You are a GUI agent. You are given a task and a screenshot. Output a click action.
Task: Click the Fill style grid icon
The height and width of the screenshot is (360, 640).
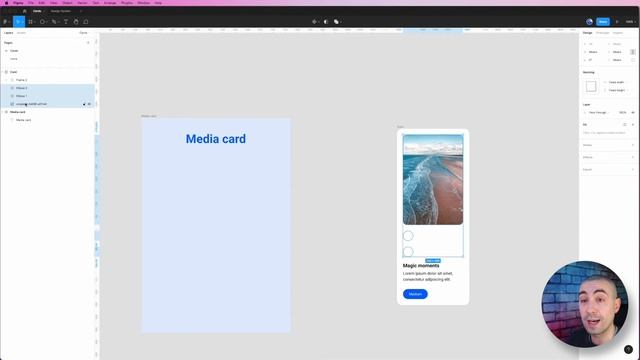click(x=624, y=124)
